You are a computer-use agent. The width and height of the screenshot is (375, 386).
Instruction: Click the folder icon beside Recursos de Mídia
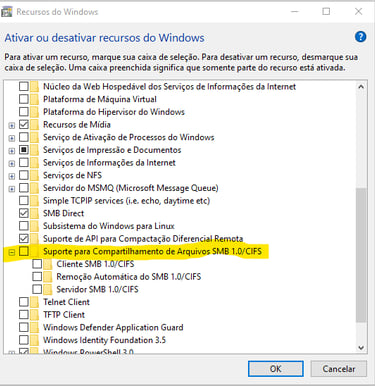click(x=35, y=125)
